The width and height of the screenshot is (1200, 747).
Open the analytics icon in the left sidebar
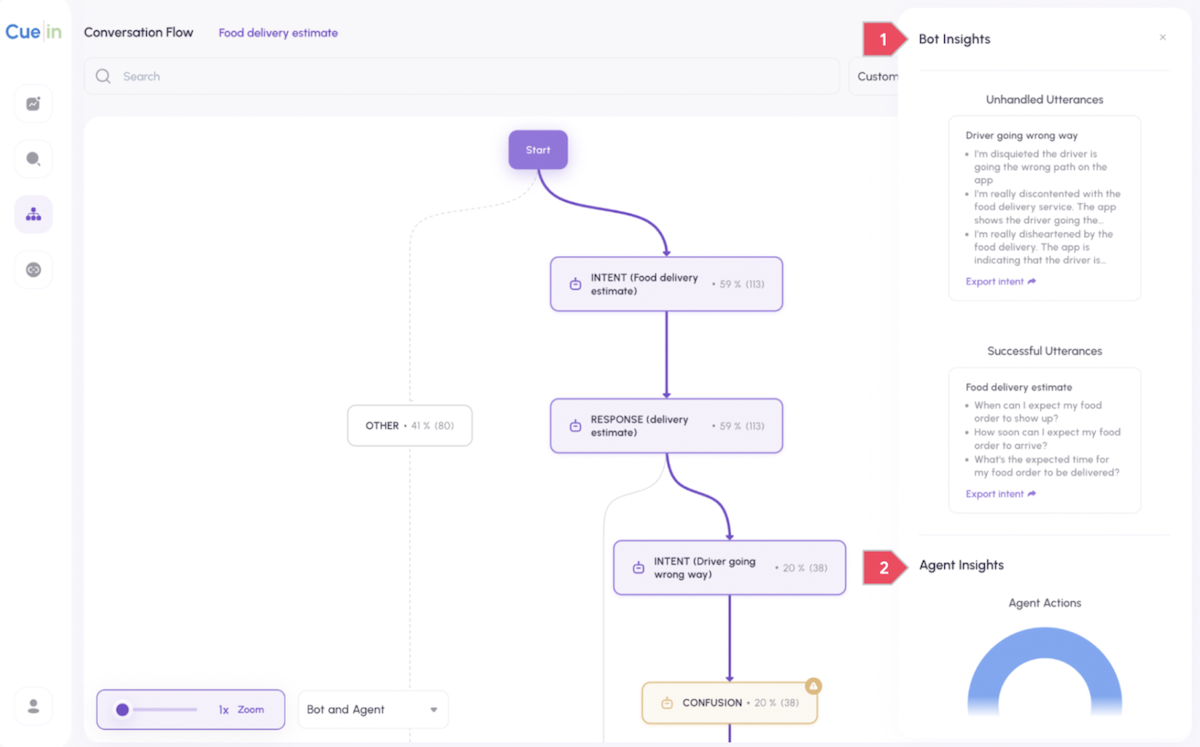(33, 104)
